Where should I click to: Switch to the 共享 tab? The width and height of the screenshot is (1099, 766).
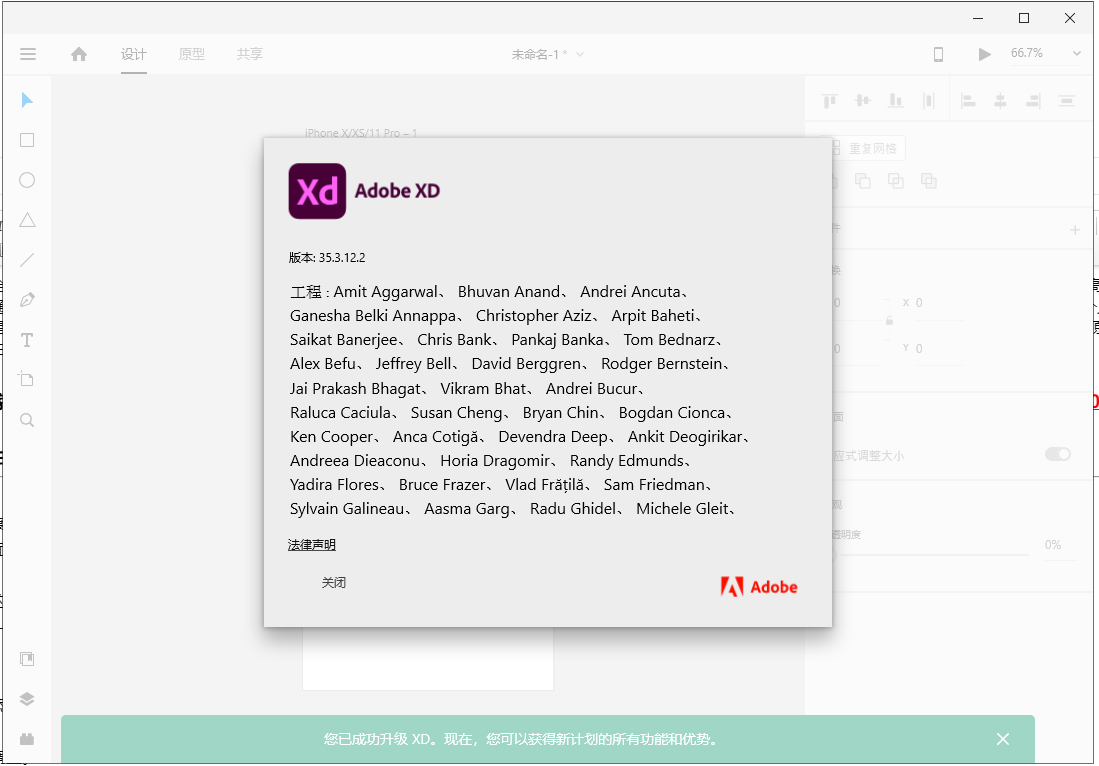(249, 54)
